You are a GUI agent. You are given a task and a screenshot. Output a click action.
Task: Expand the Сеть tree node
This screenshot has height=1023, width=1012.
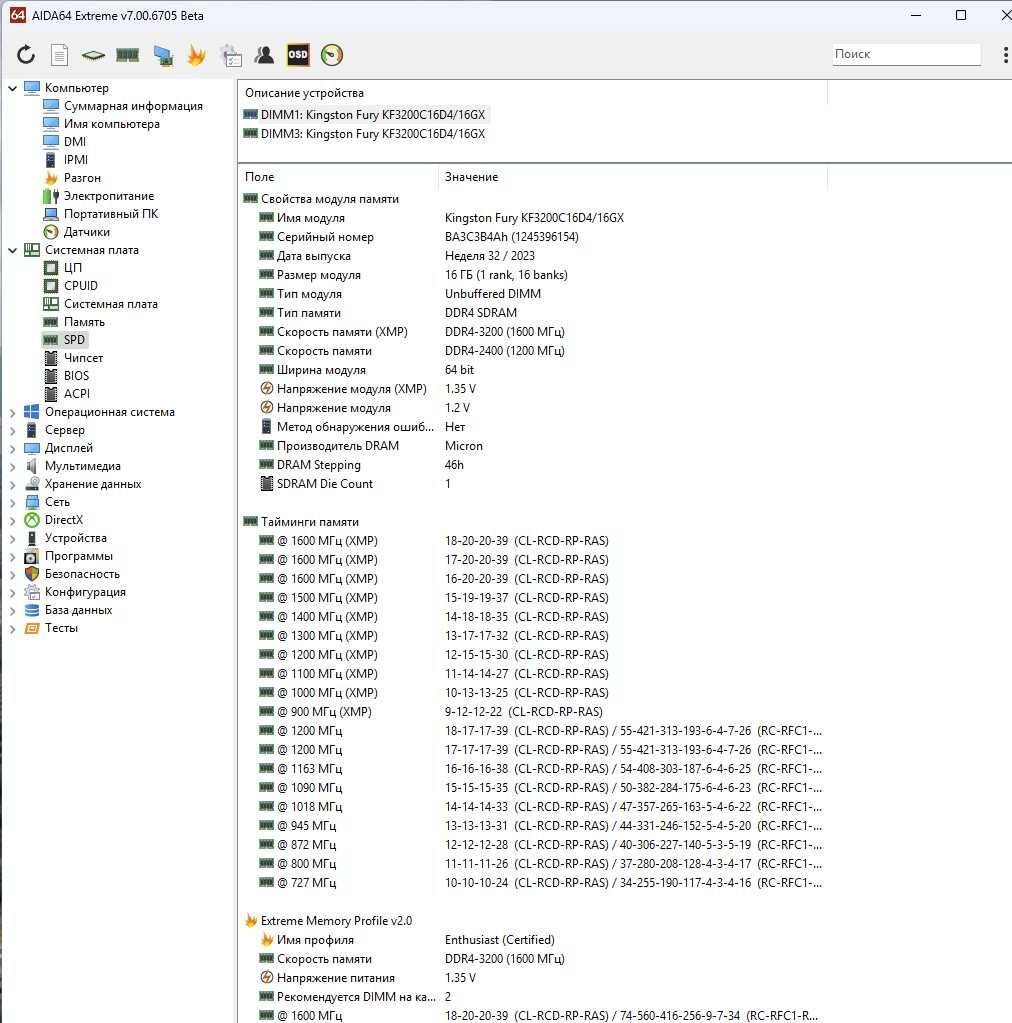tap(12, 502)
